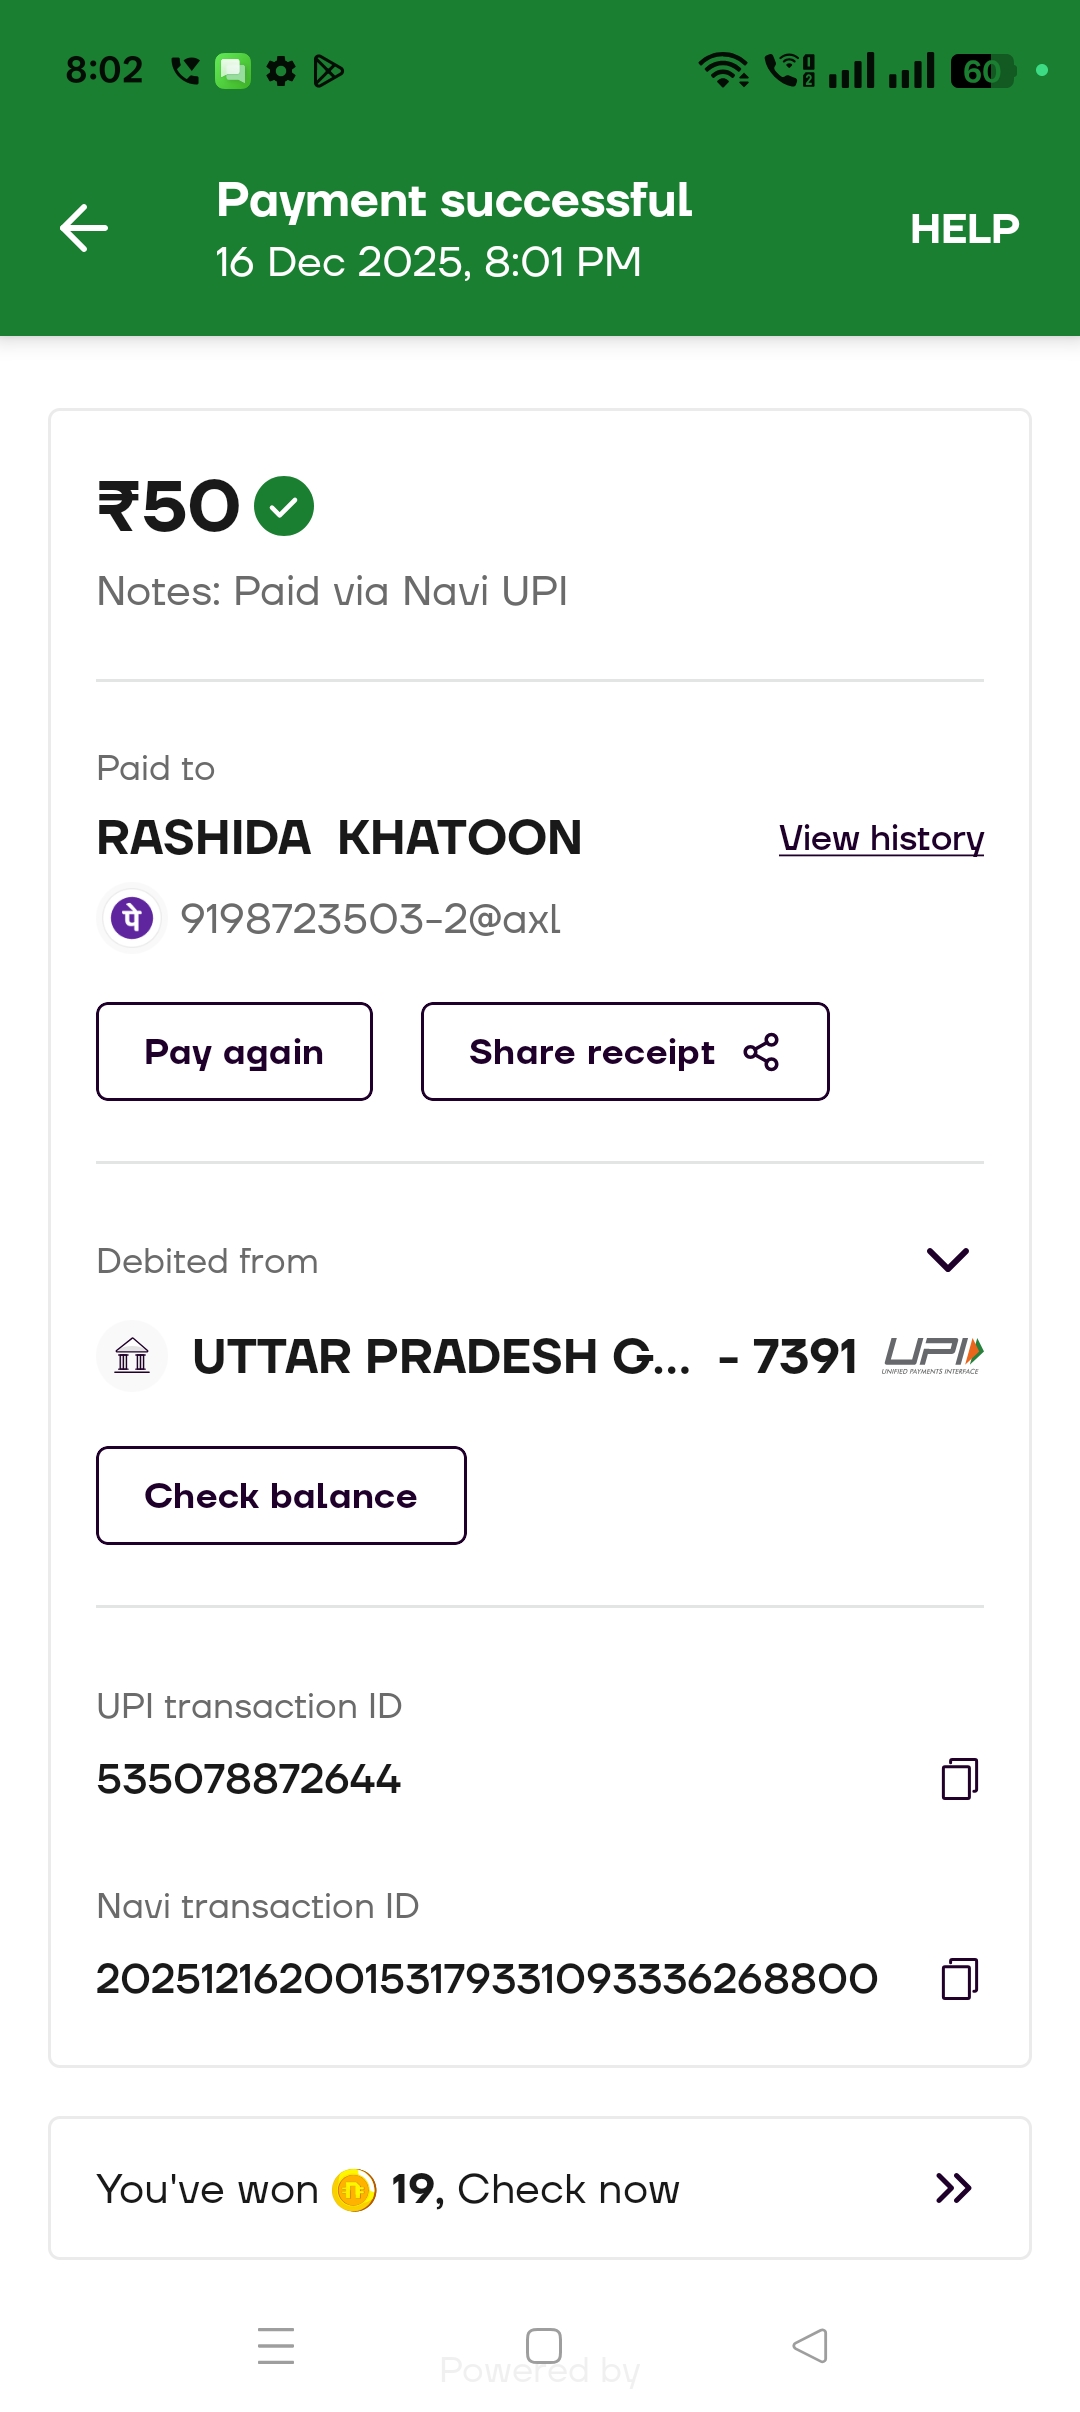The width and height of the screenshot is (1080, 2412).
Task: Expand the Debited from details chevron
Action: [x=947, y=1260]
